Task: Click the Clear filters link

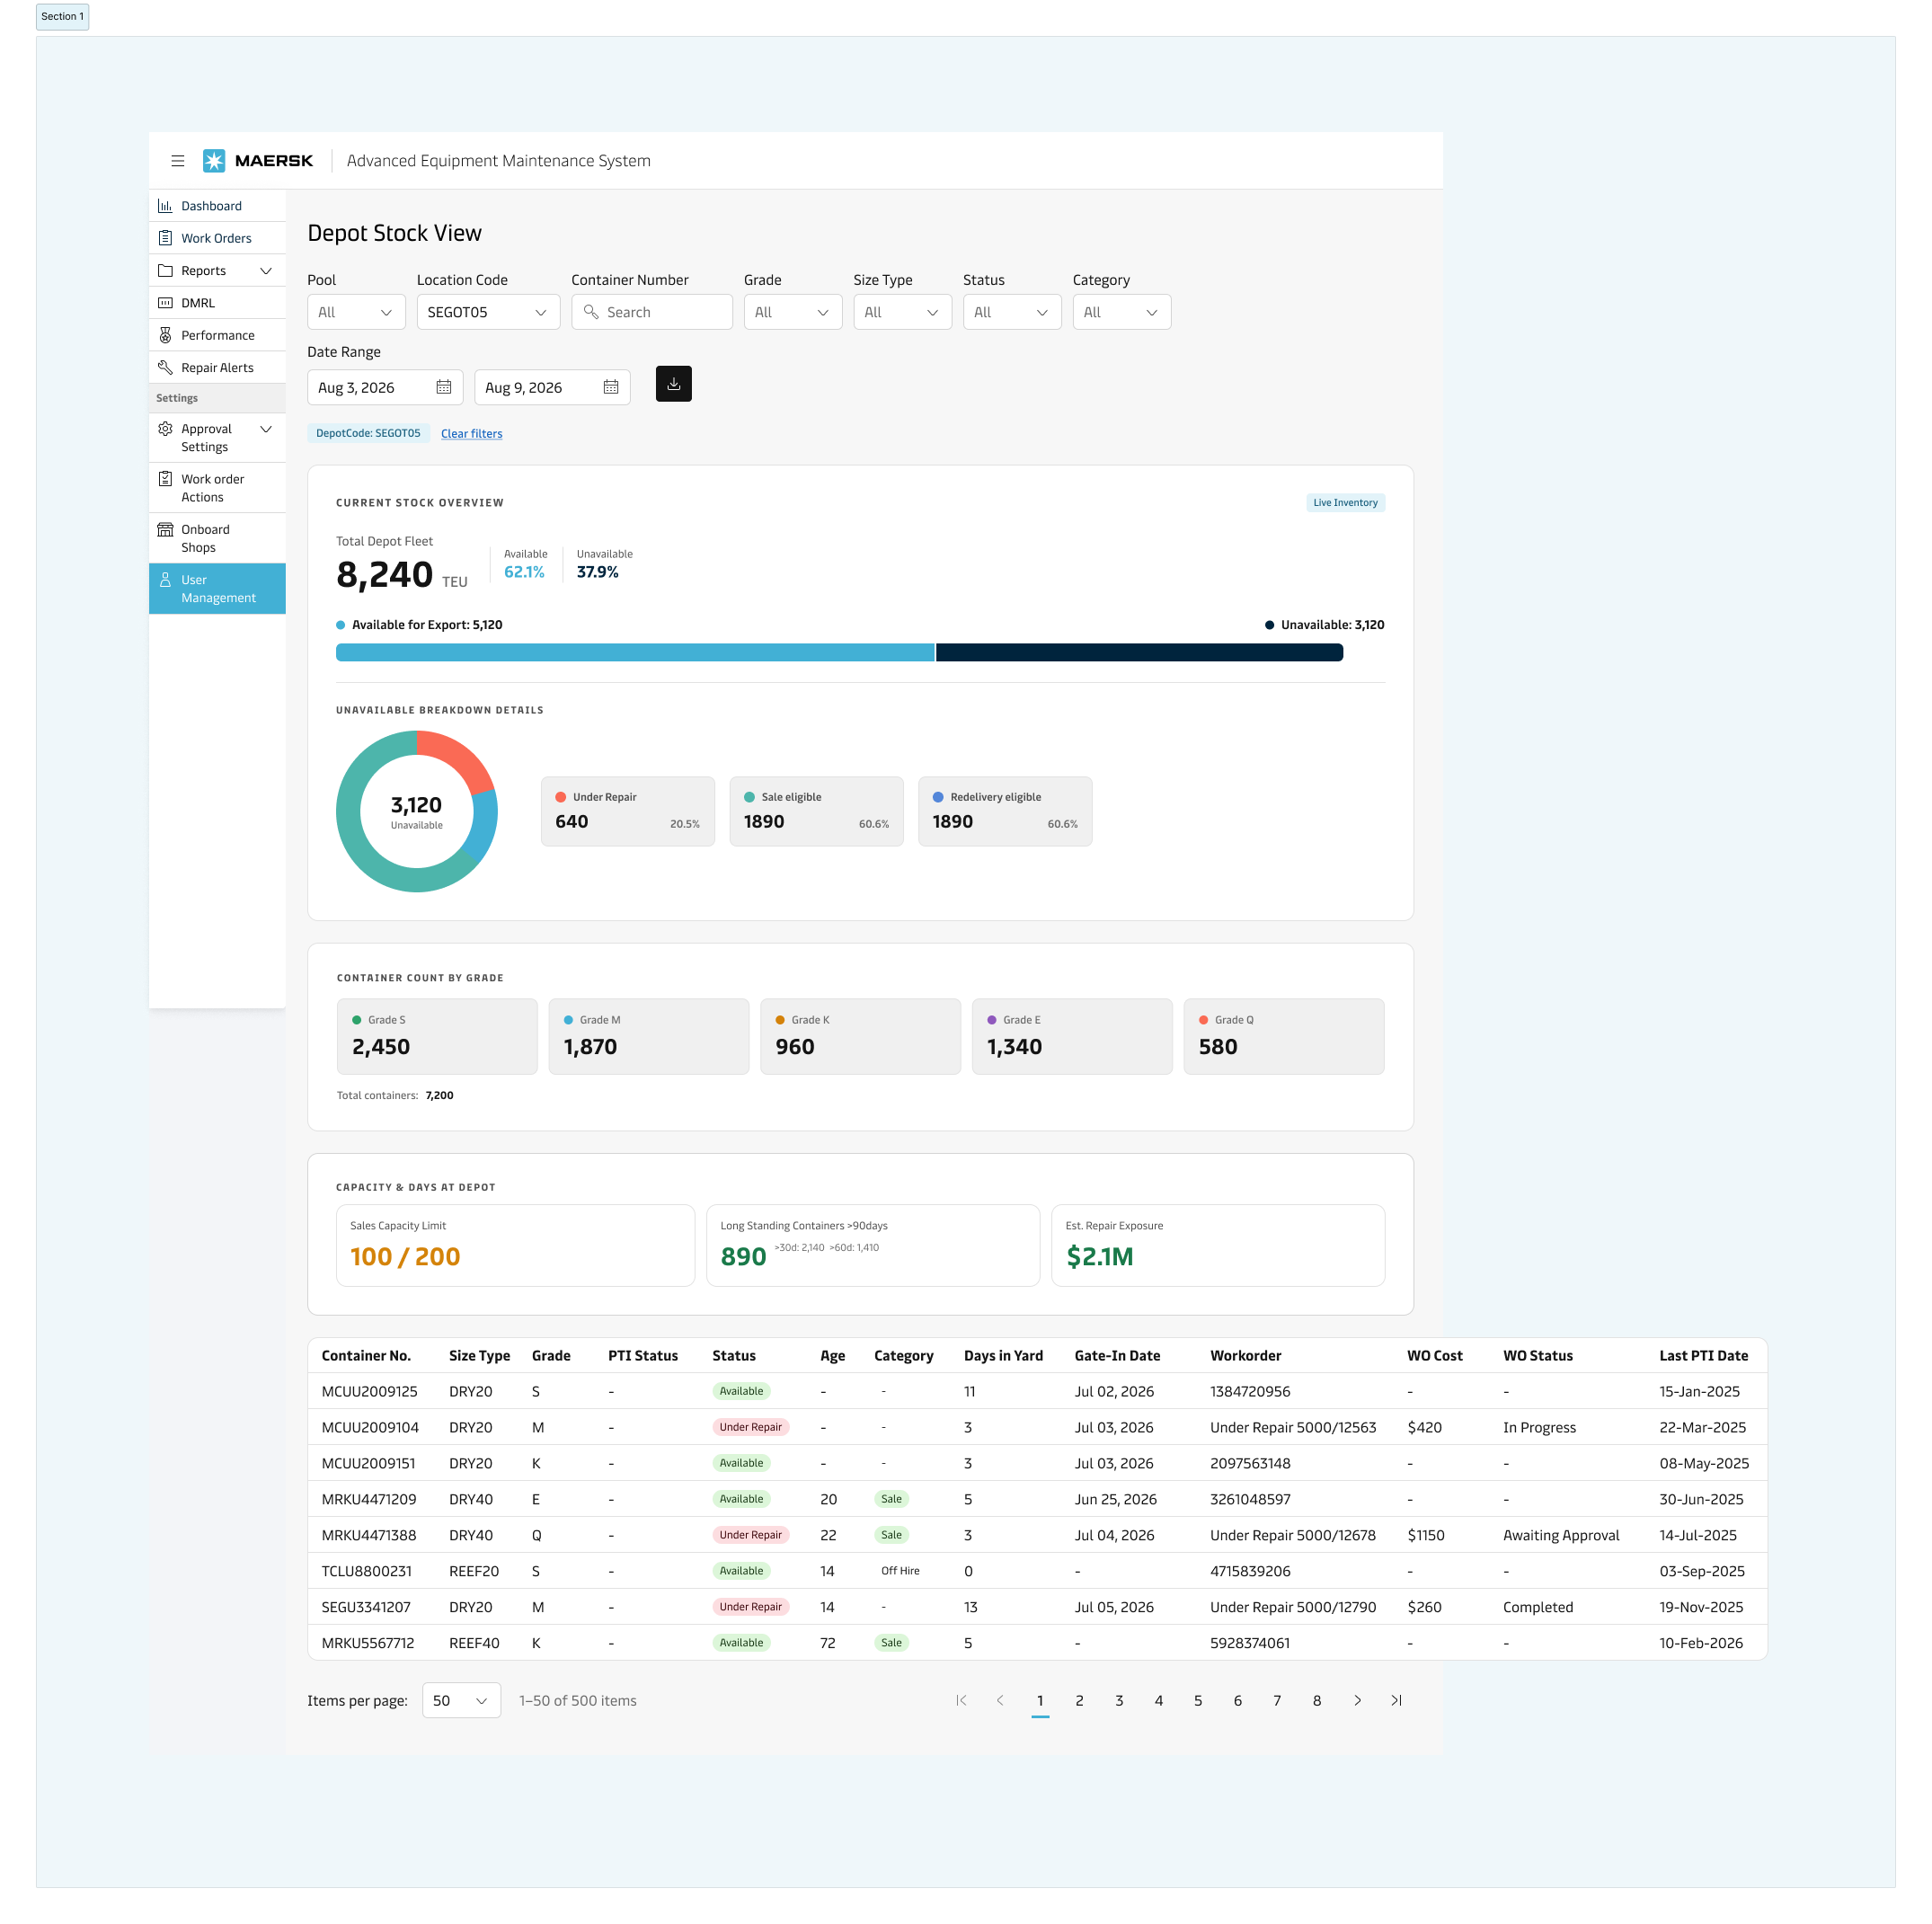Action: click(472, 434)
